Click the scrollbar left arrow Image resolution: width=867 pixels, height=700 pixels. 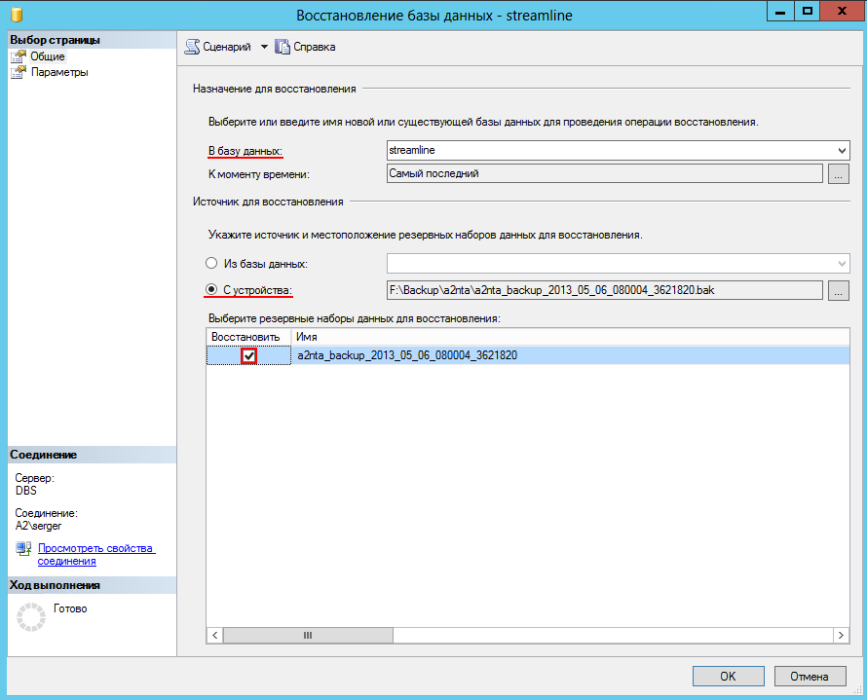[x=215, y=635]
